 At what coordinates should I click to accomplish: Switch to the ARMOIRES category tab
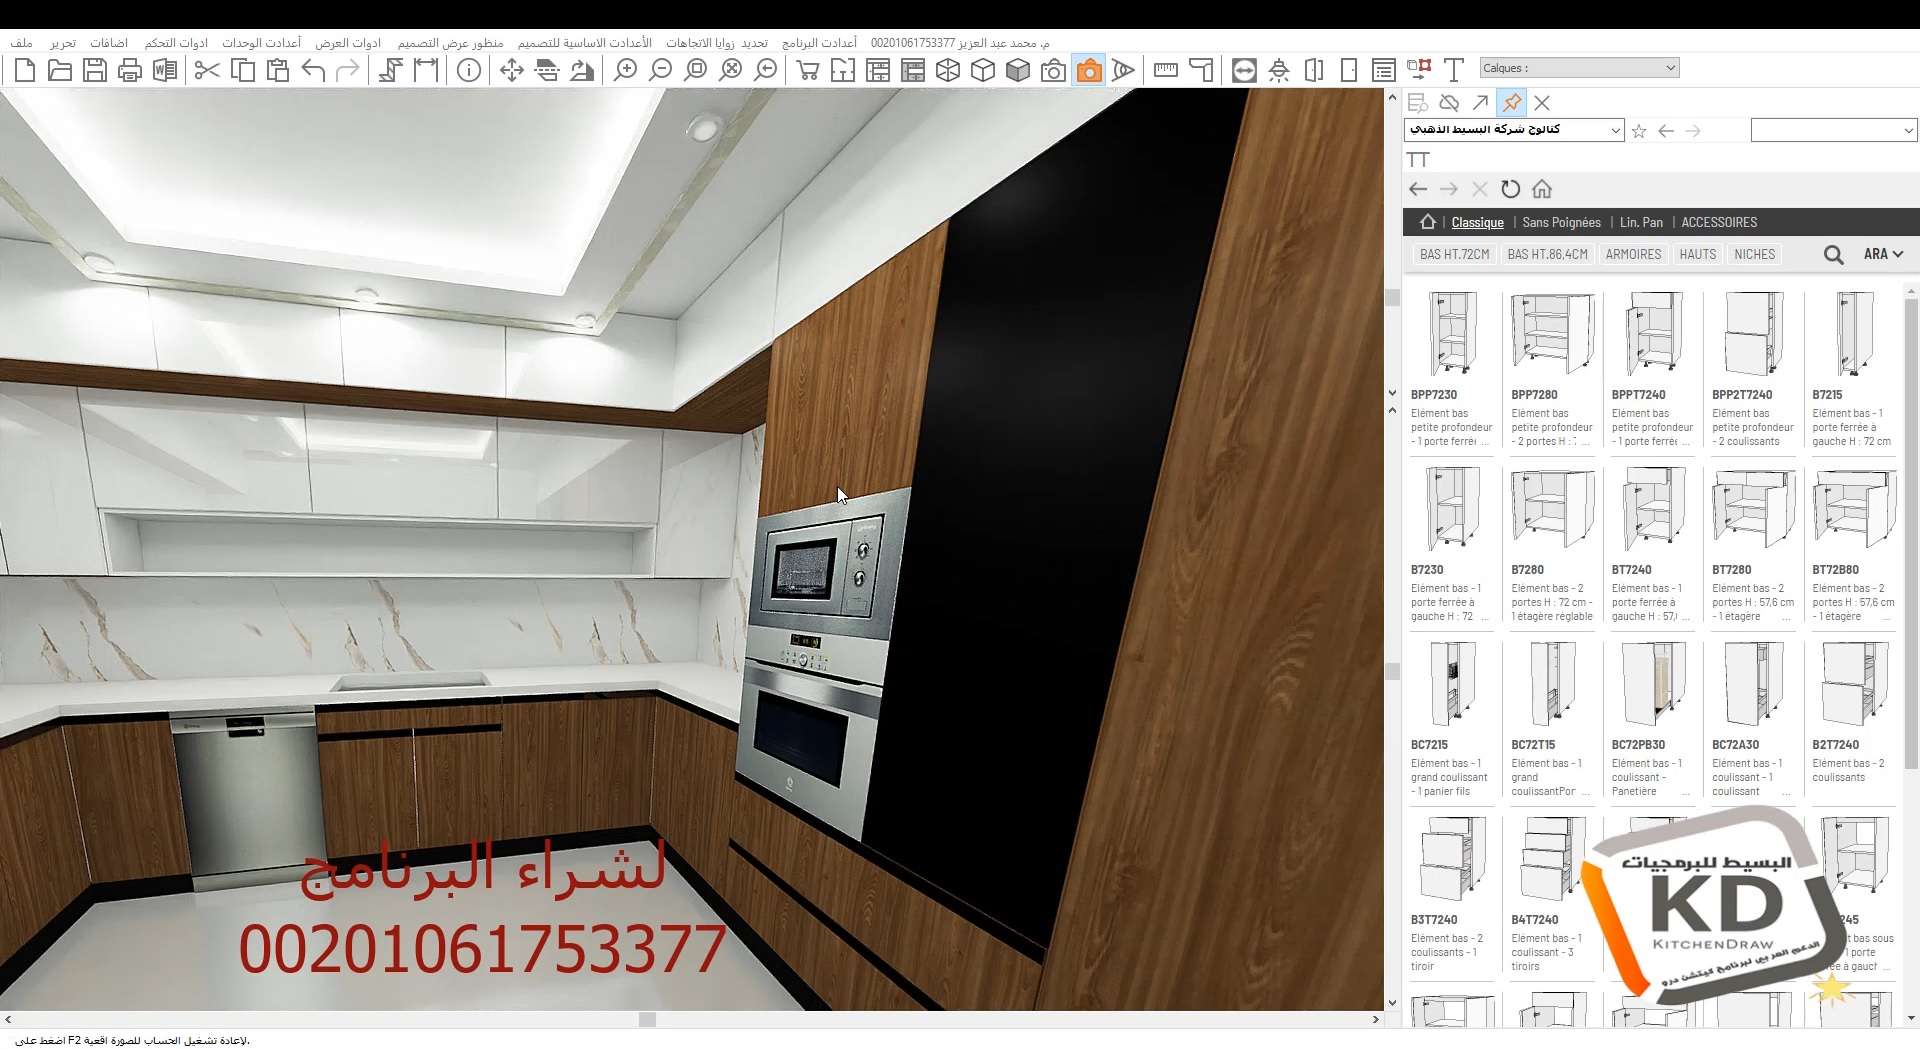click(x=1633, y=254)
